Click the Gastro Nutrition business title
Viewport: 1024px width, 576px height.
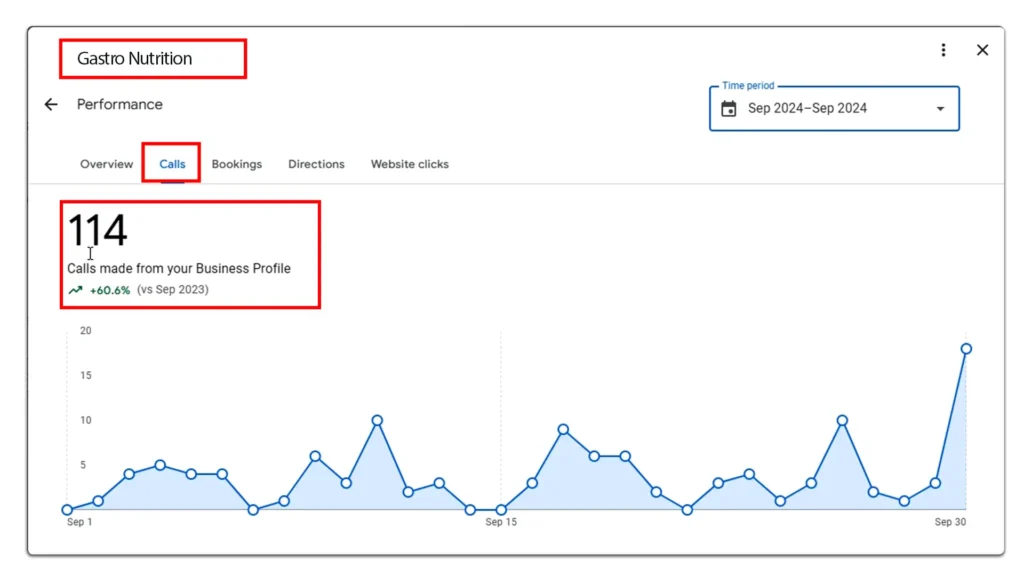[134, 59]
